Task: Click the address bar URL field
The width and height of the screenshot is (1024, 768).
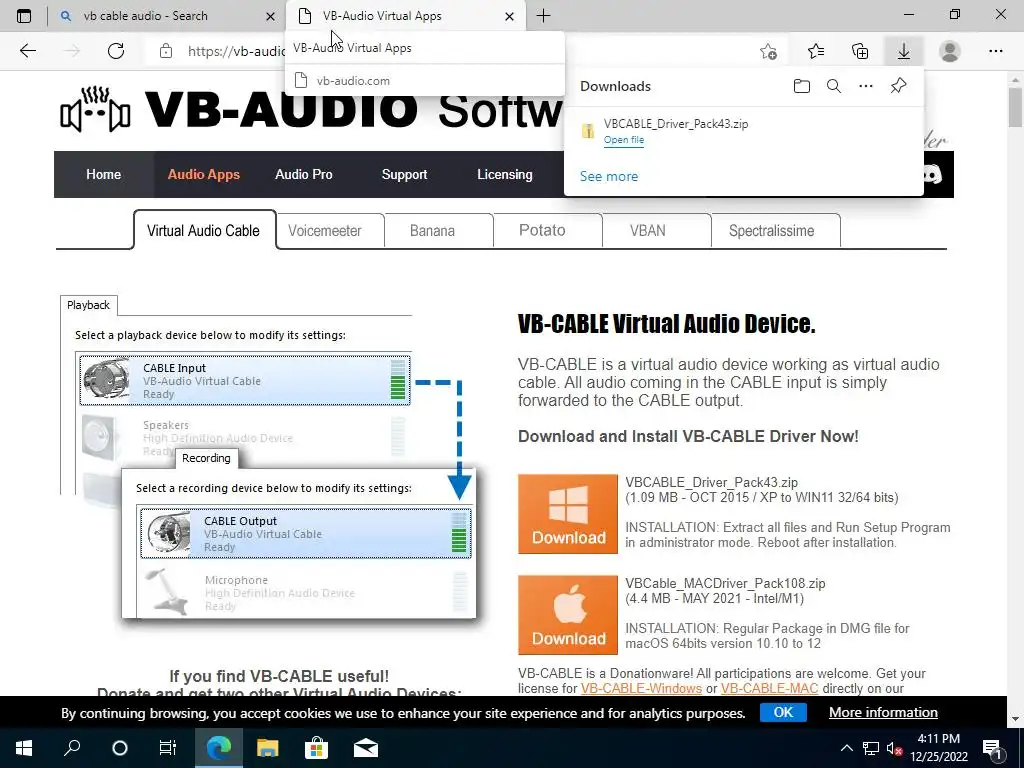Action: point(236,51)
